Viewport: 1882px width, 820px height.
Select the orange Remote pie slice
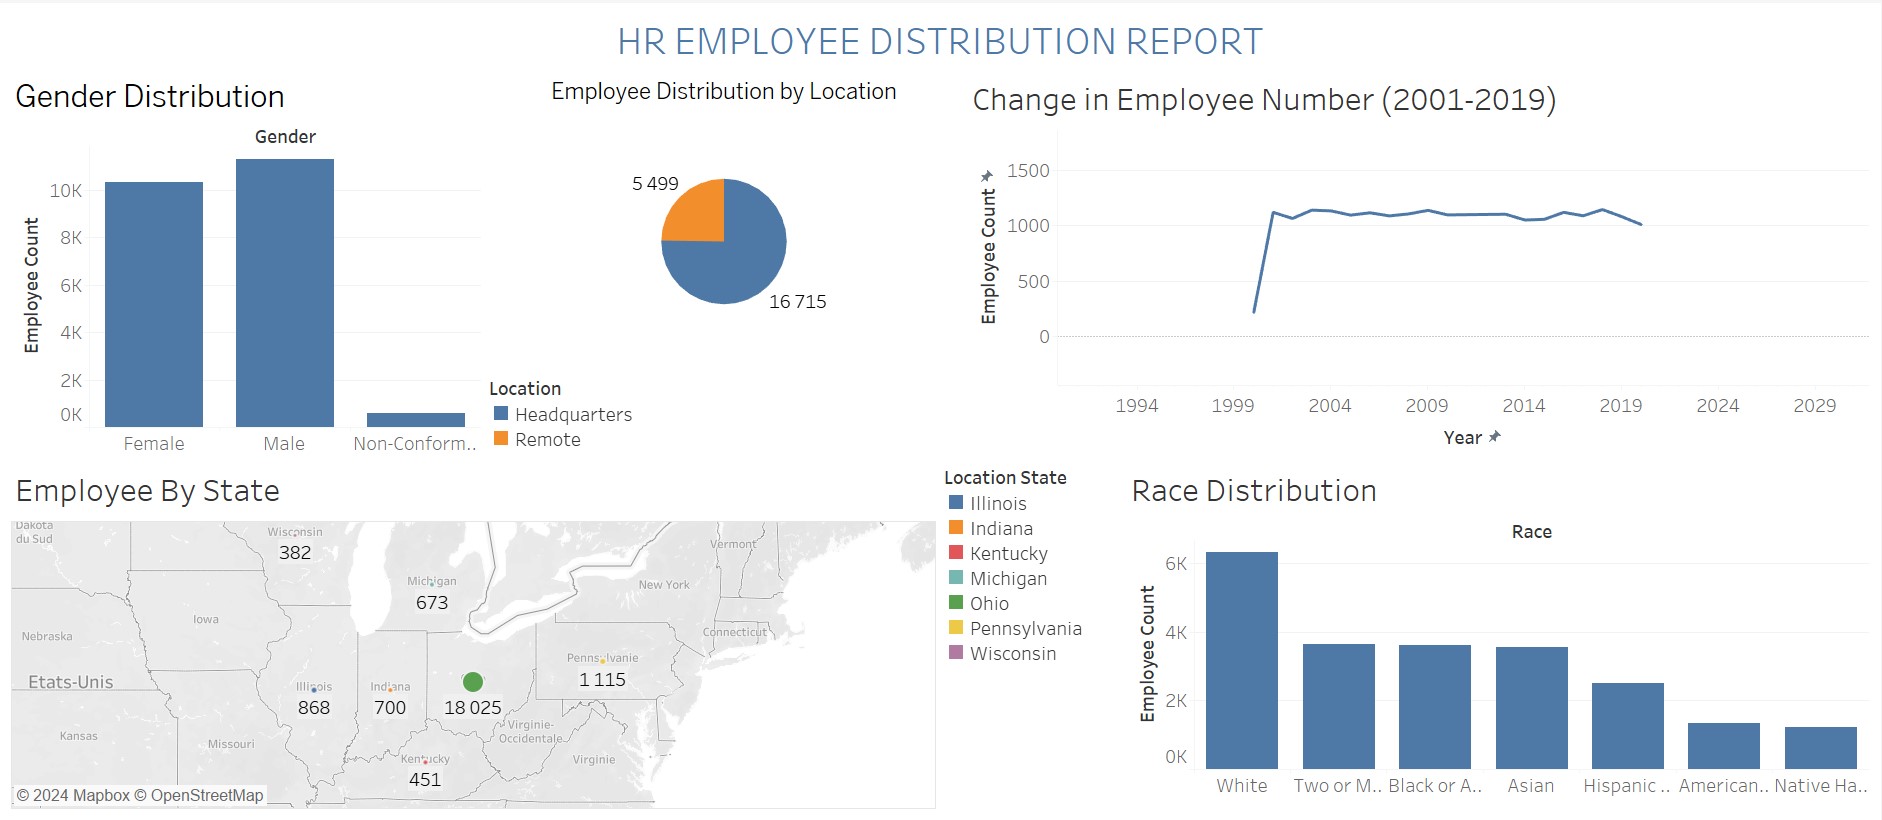coord(693,210)
